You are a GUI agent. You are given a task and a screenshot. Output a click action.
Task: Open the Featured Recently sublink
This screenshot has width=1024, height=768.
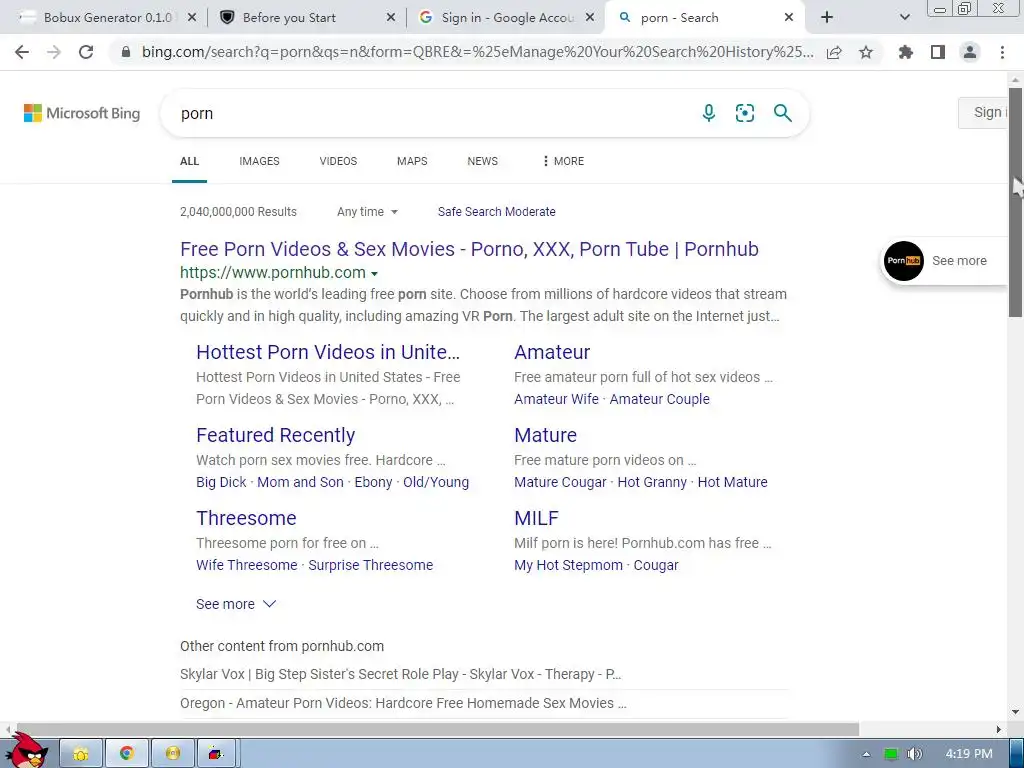tap(276, 435)
